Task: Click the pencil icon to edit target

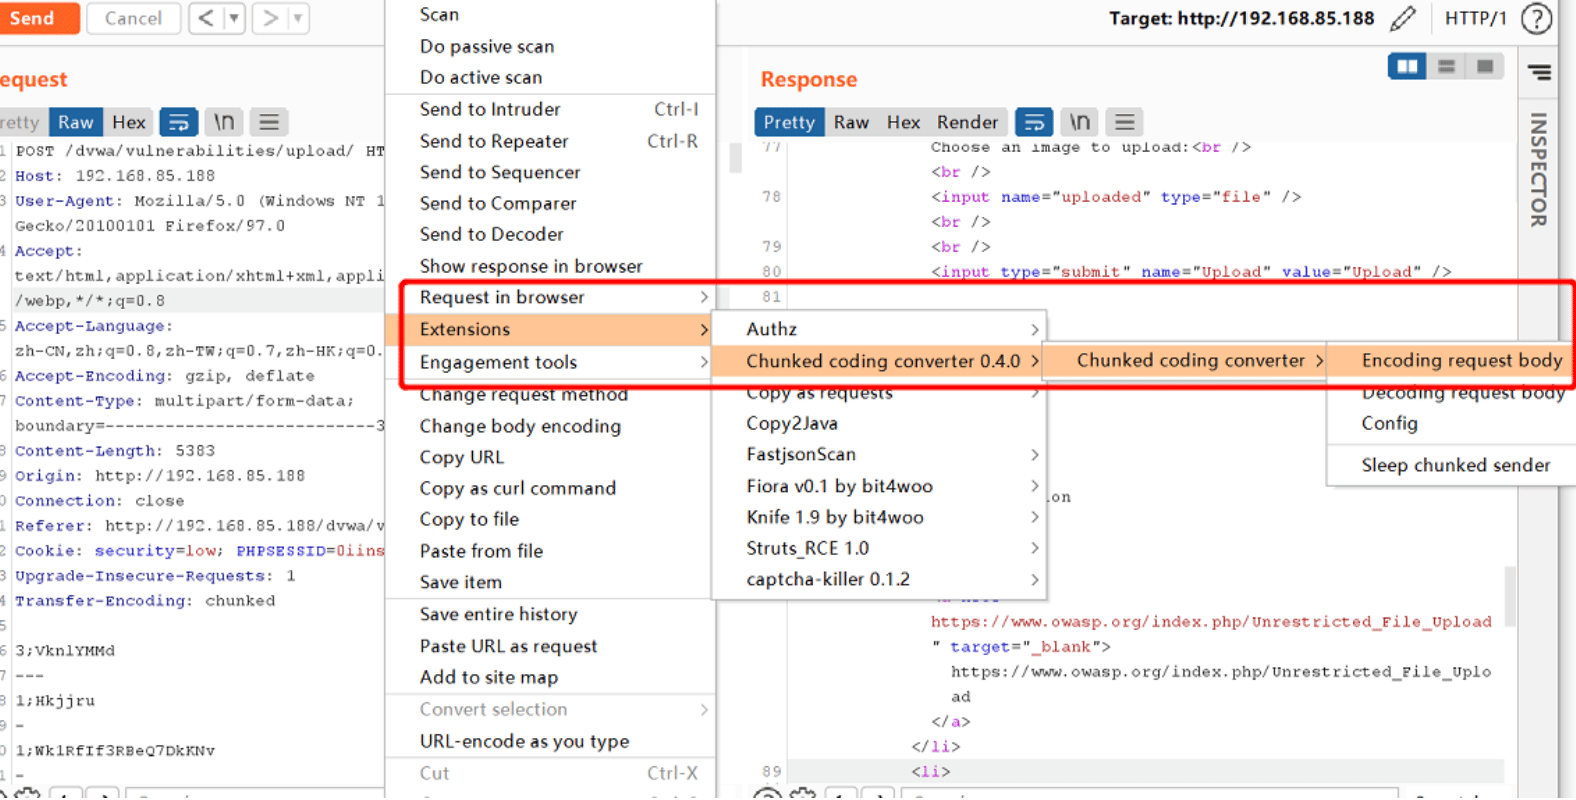Action: click(x=1403, y=18)
